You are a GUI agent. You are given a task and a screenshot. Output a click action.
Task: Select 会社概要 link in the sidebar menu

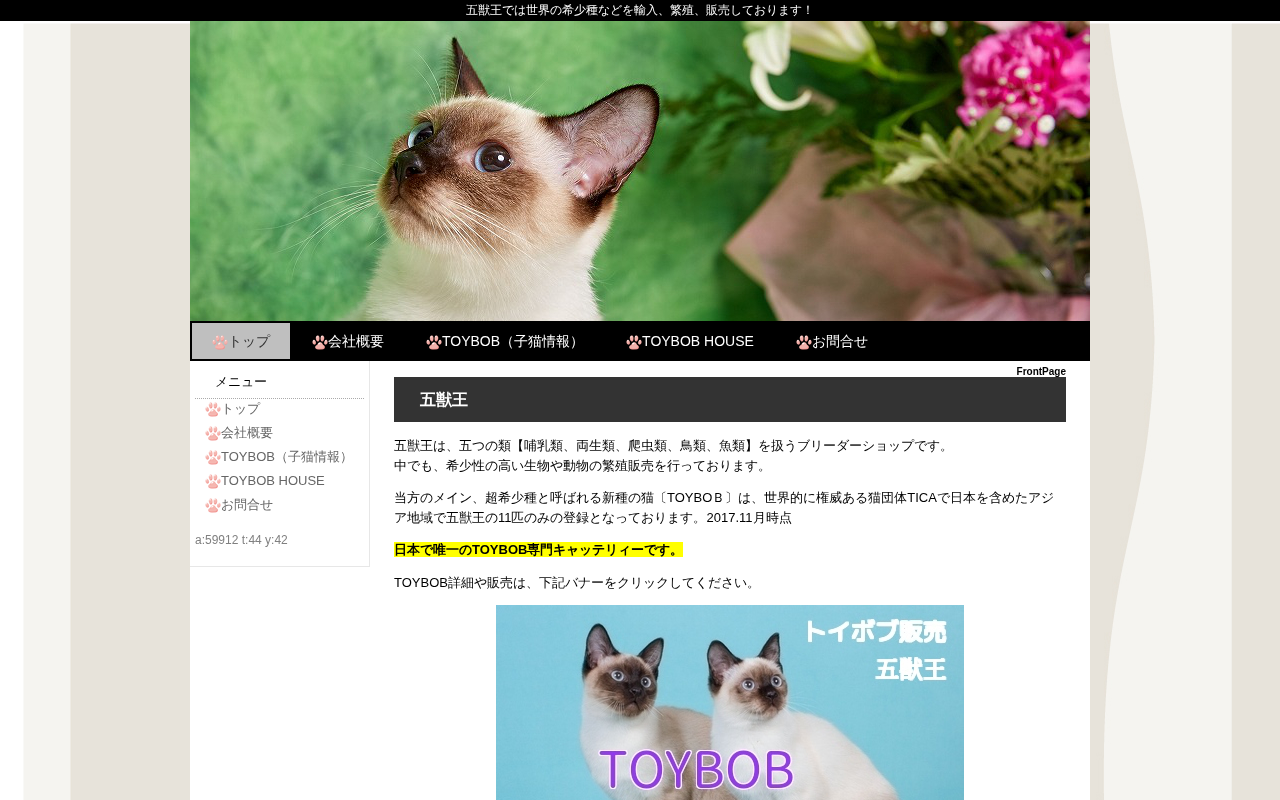(x=247, y=433)
